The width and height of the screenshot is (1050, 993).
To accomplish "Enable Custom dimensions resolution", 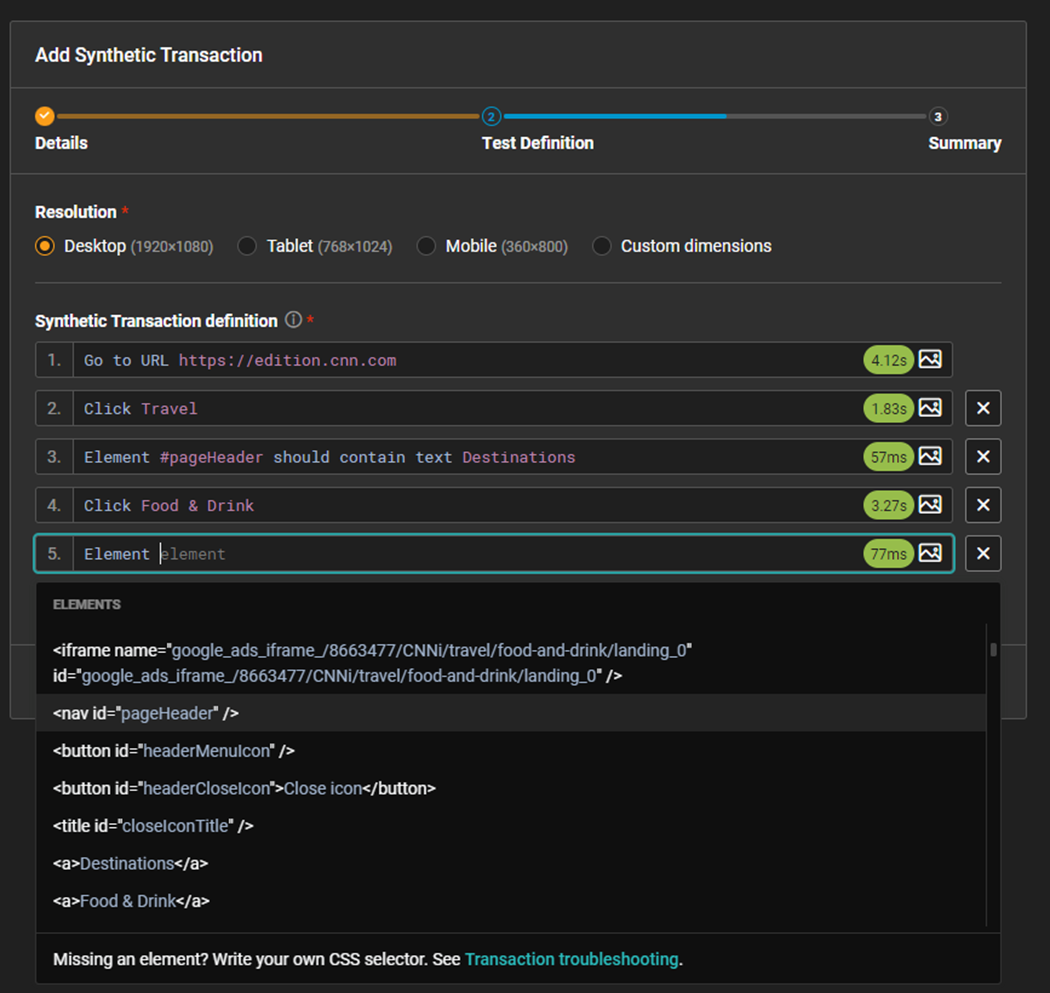I will click(x=601, y=246).
